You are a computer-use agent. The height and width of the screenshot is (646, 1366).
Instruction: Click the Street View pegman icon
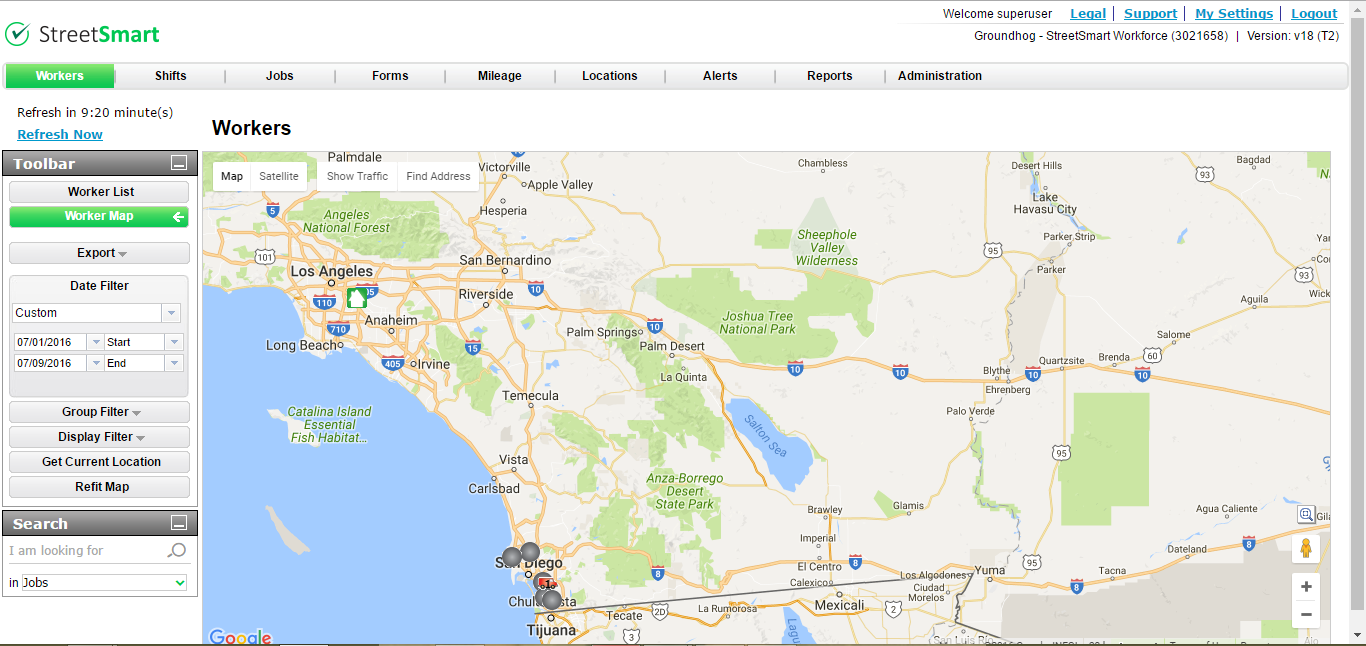coord(1305,549)
